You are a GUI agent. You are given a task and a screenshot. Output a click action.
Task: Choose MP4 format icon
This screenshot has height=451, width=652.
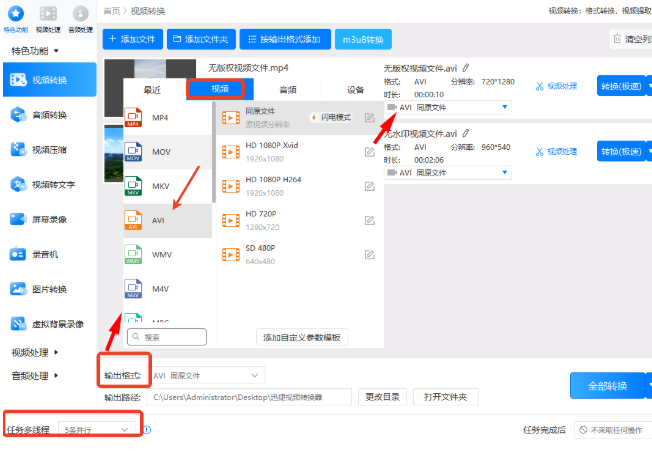coord(133,118)
